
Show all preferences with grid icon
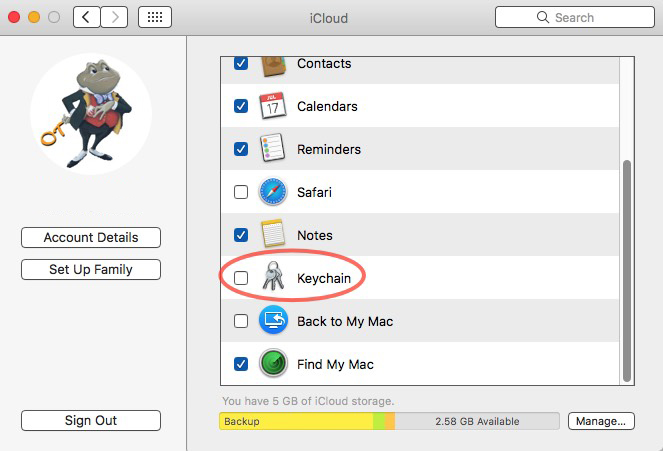pos(155,17)
